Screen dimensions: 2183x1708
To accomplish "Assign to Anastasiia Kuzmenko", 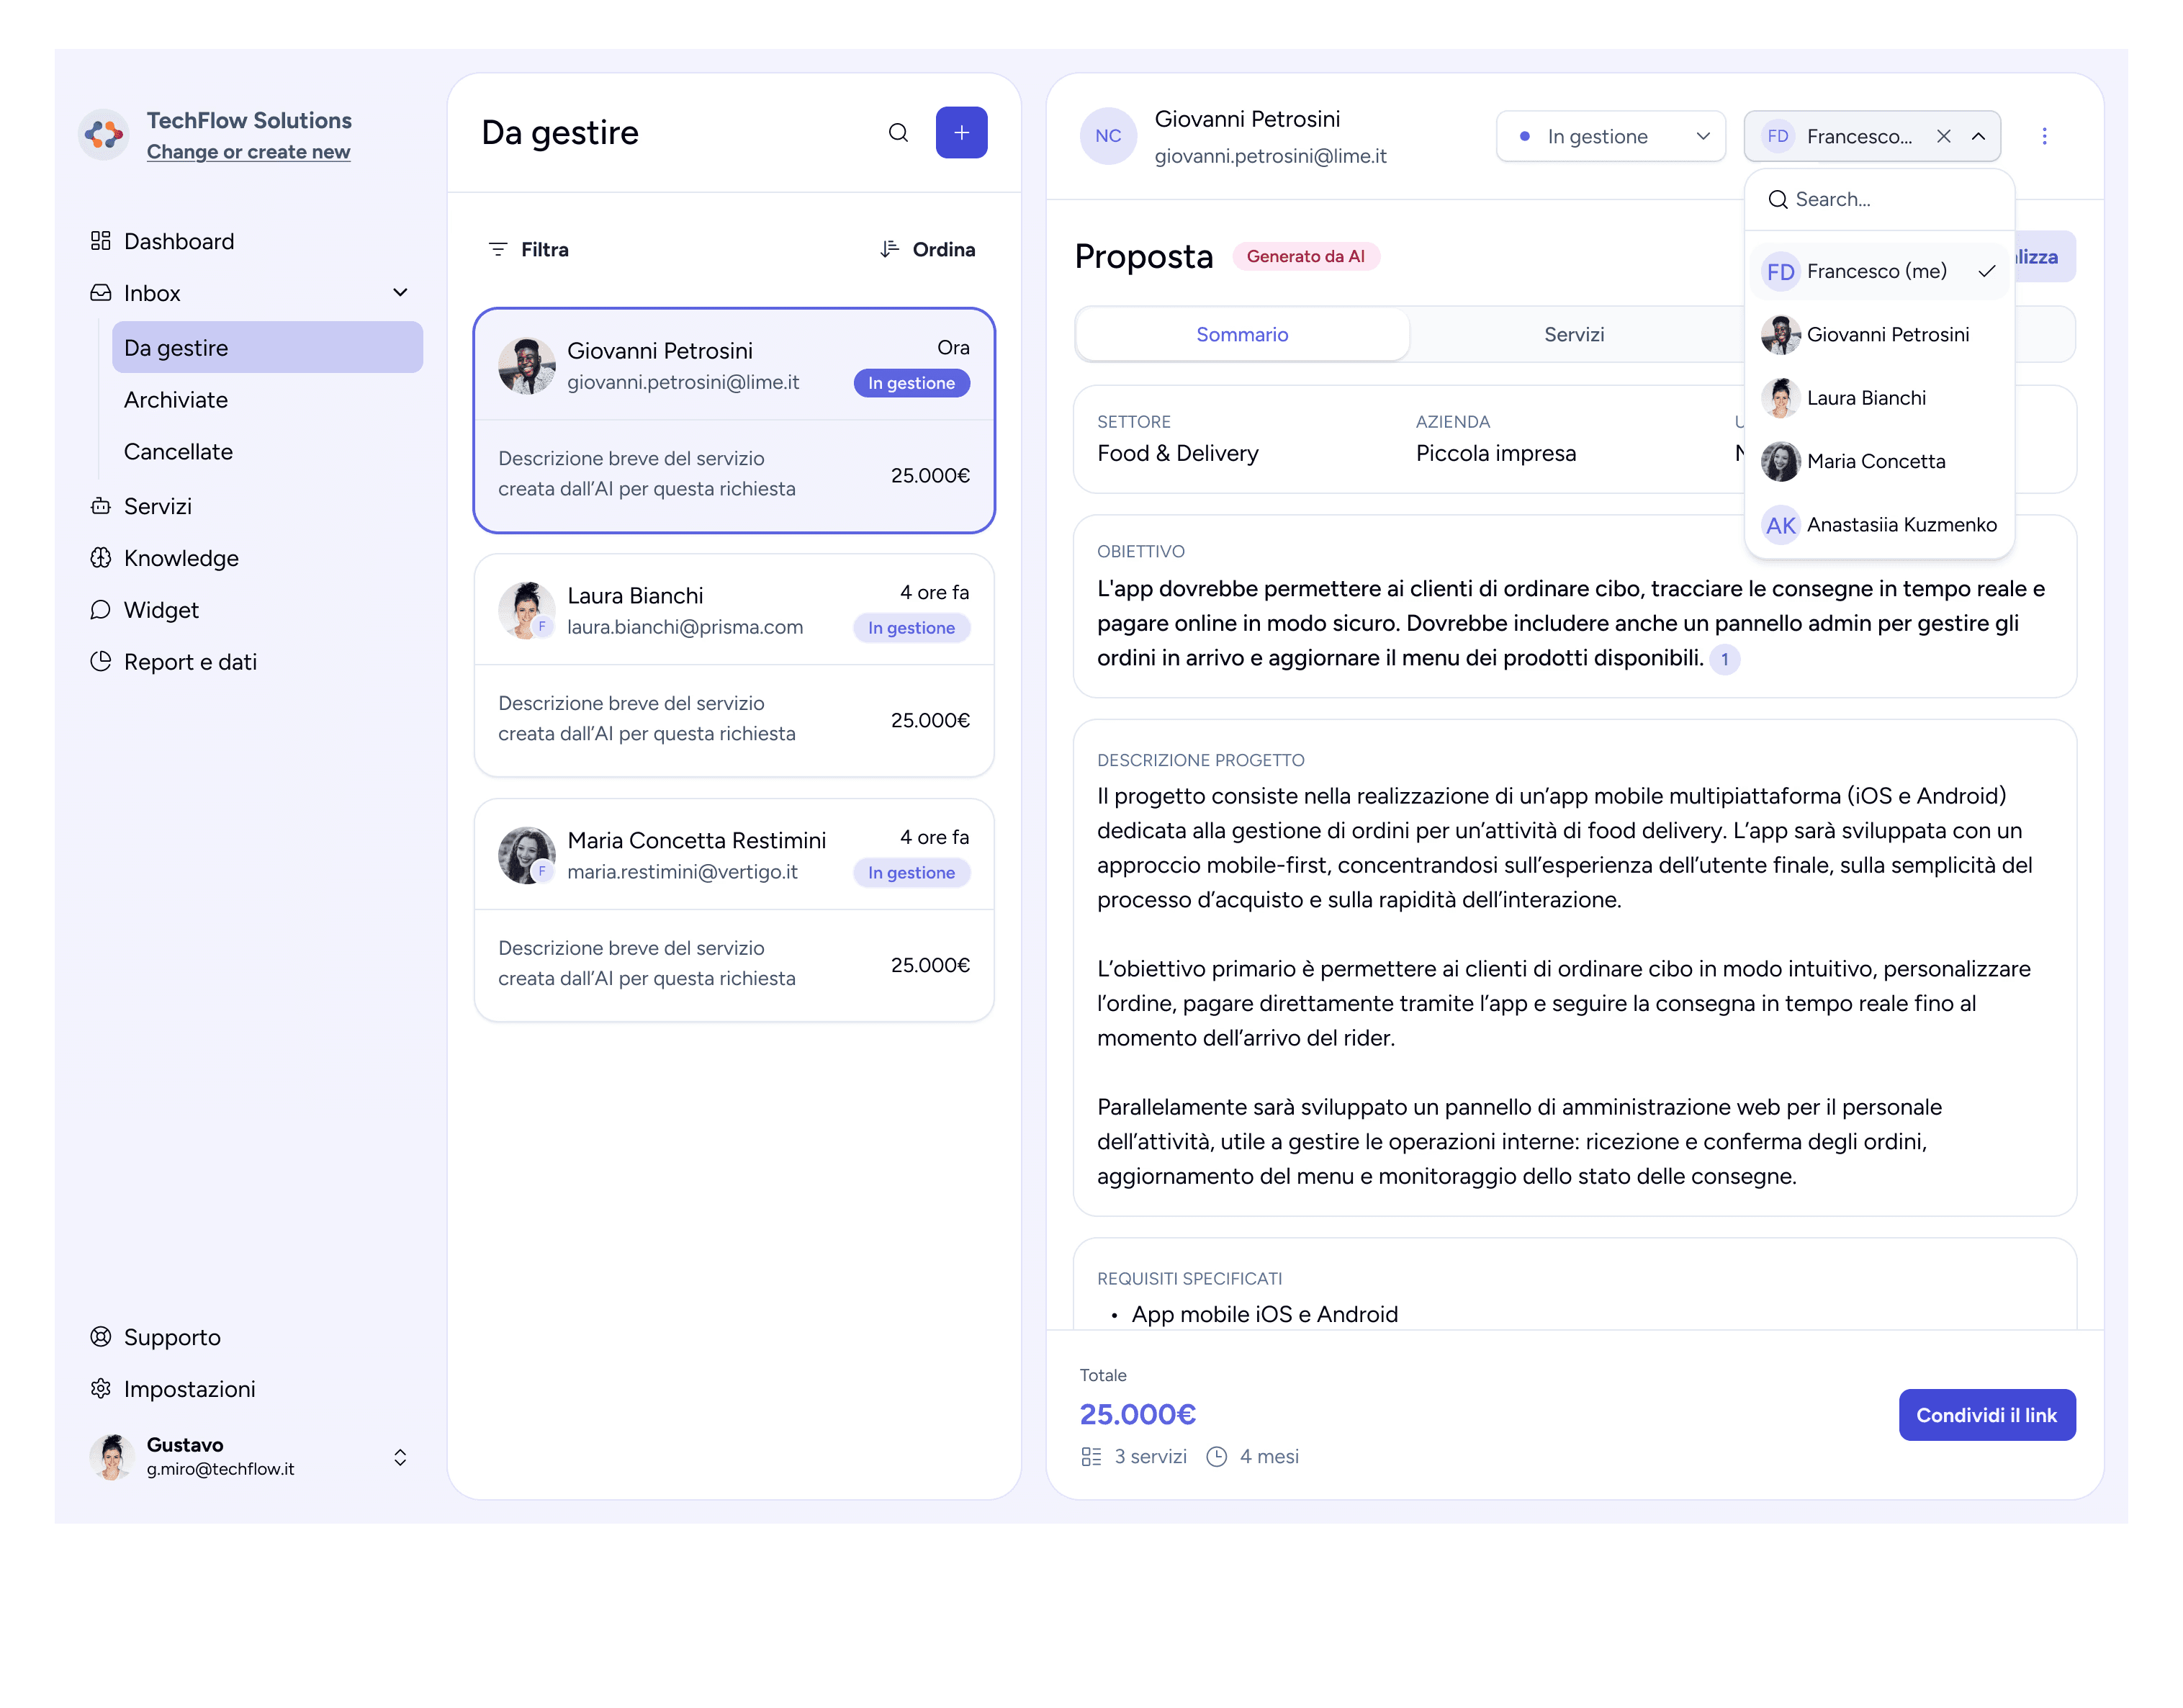I will 1900,525.
